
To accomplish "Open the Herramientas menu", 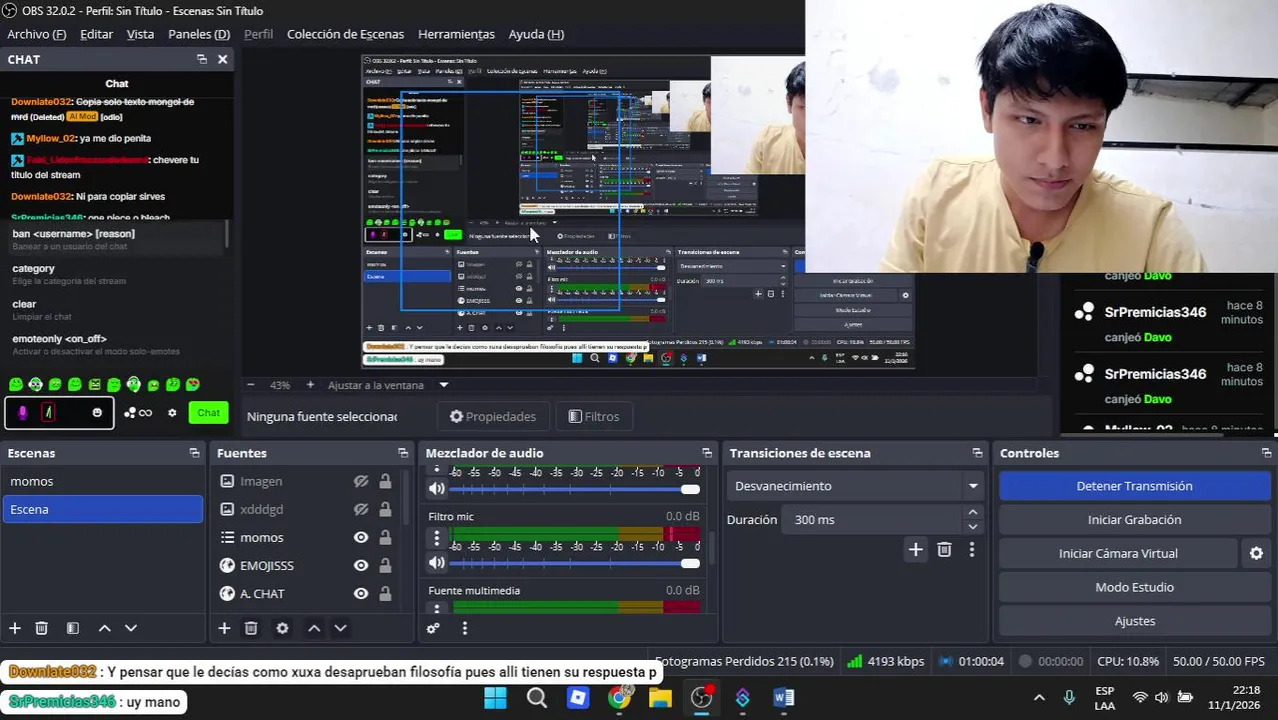I will [456, 34].
